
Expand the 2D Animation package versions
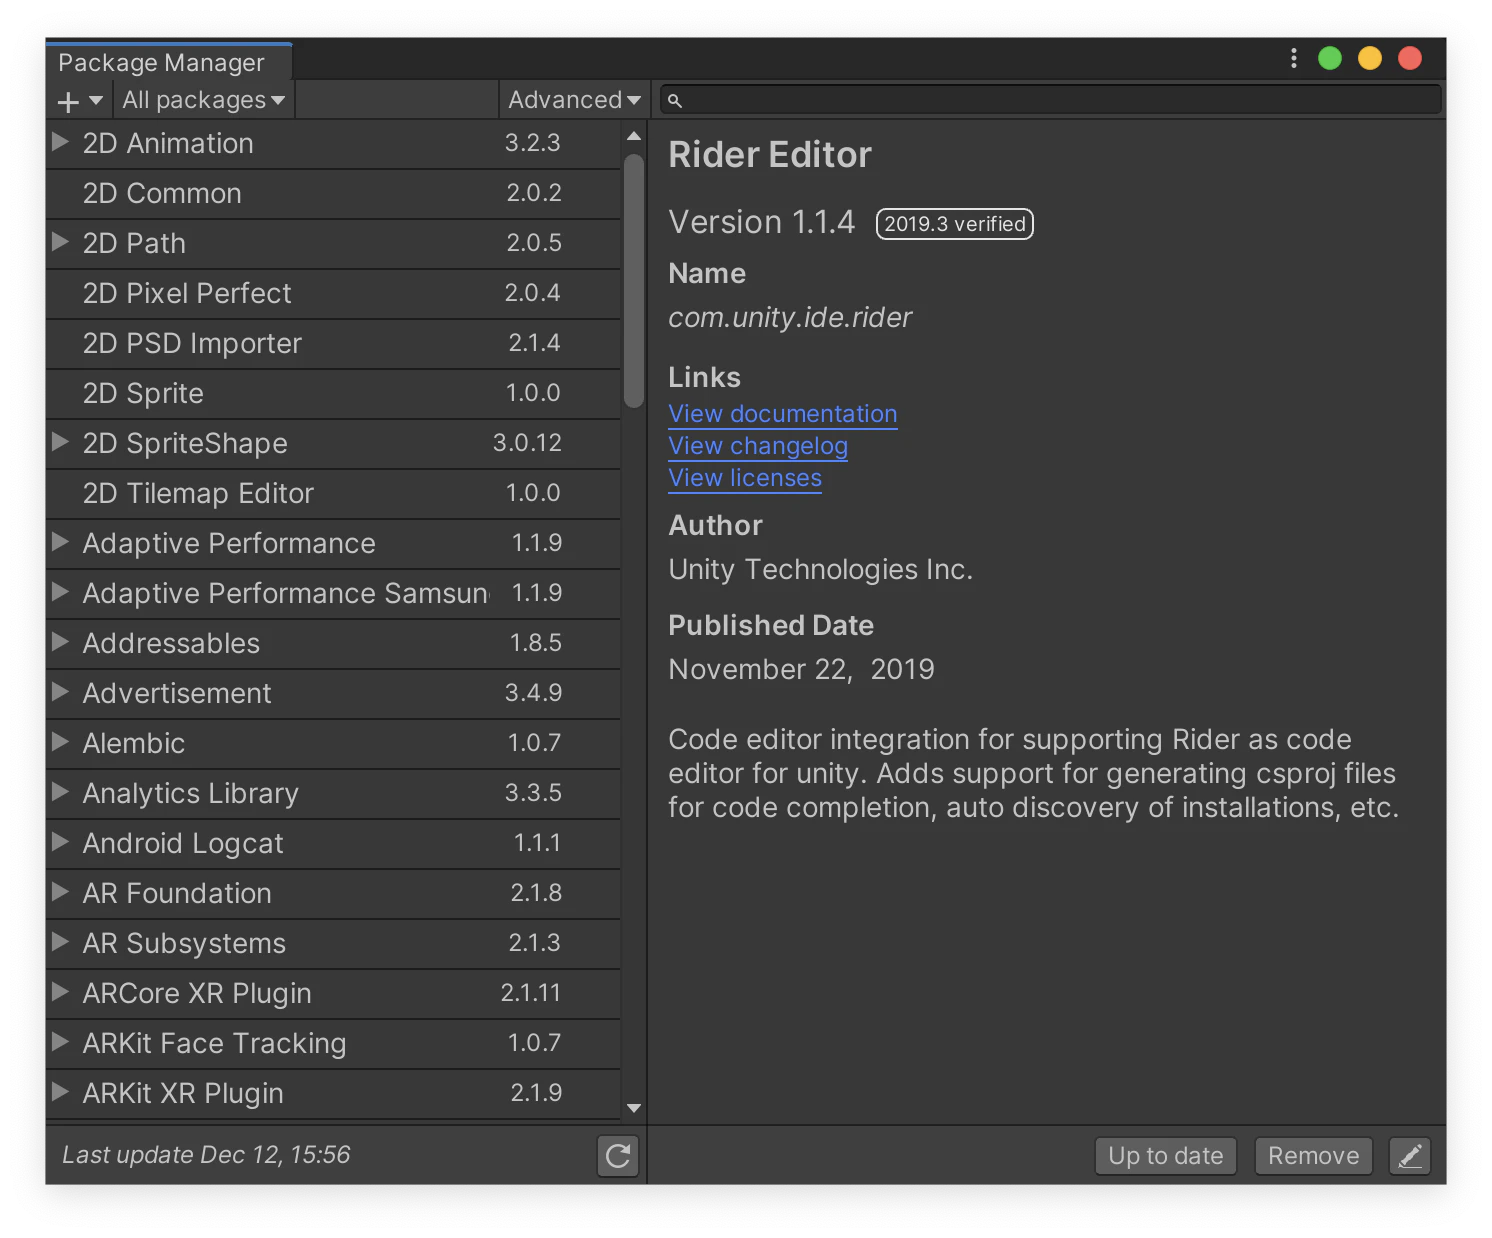60,141
